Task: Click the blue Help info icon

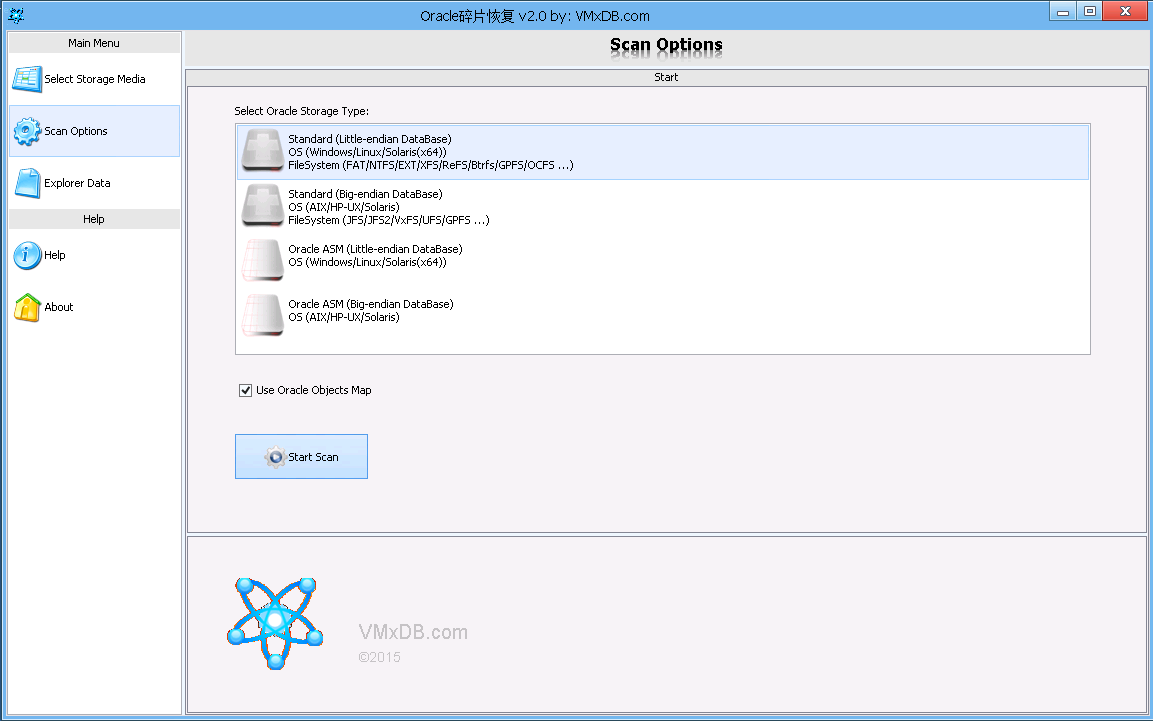Action: pyautogui.click(x=27, y=256)
